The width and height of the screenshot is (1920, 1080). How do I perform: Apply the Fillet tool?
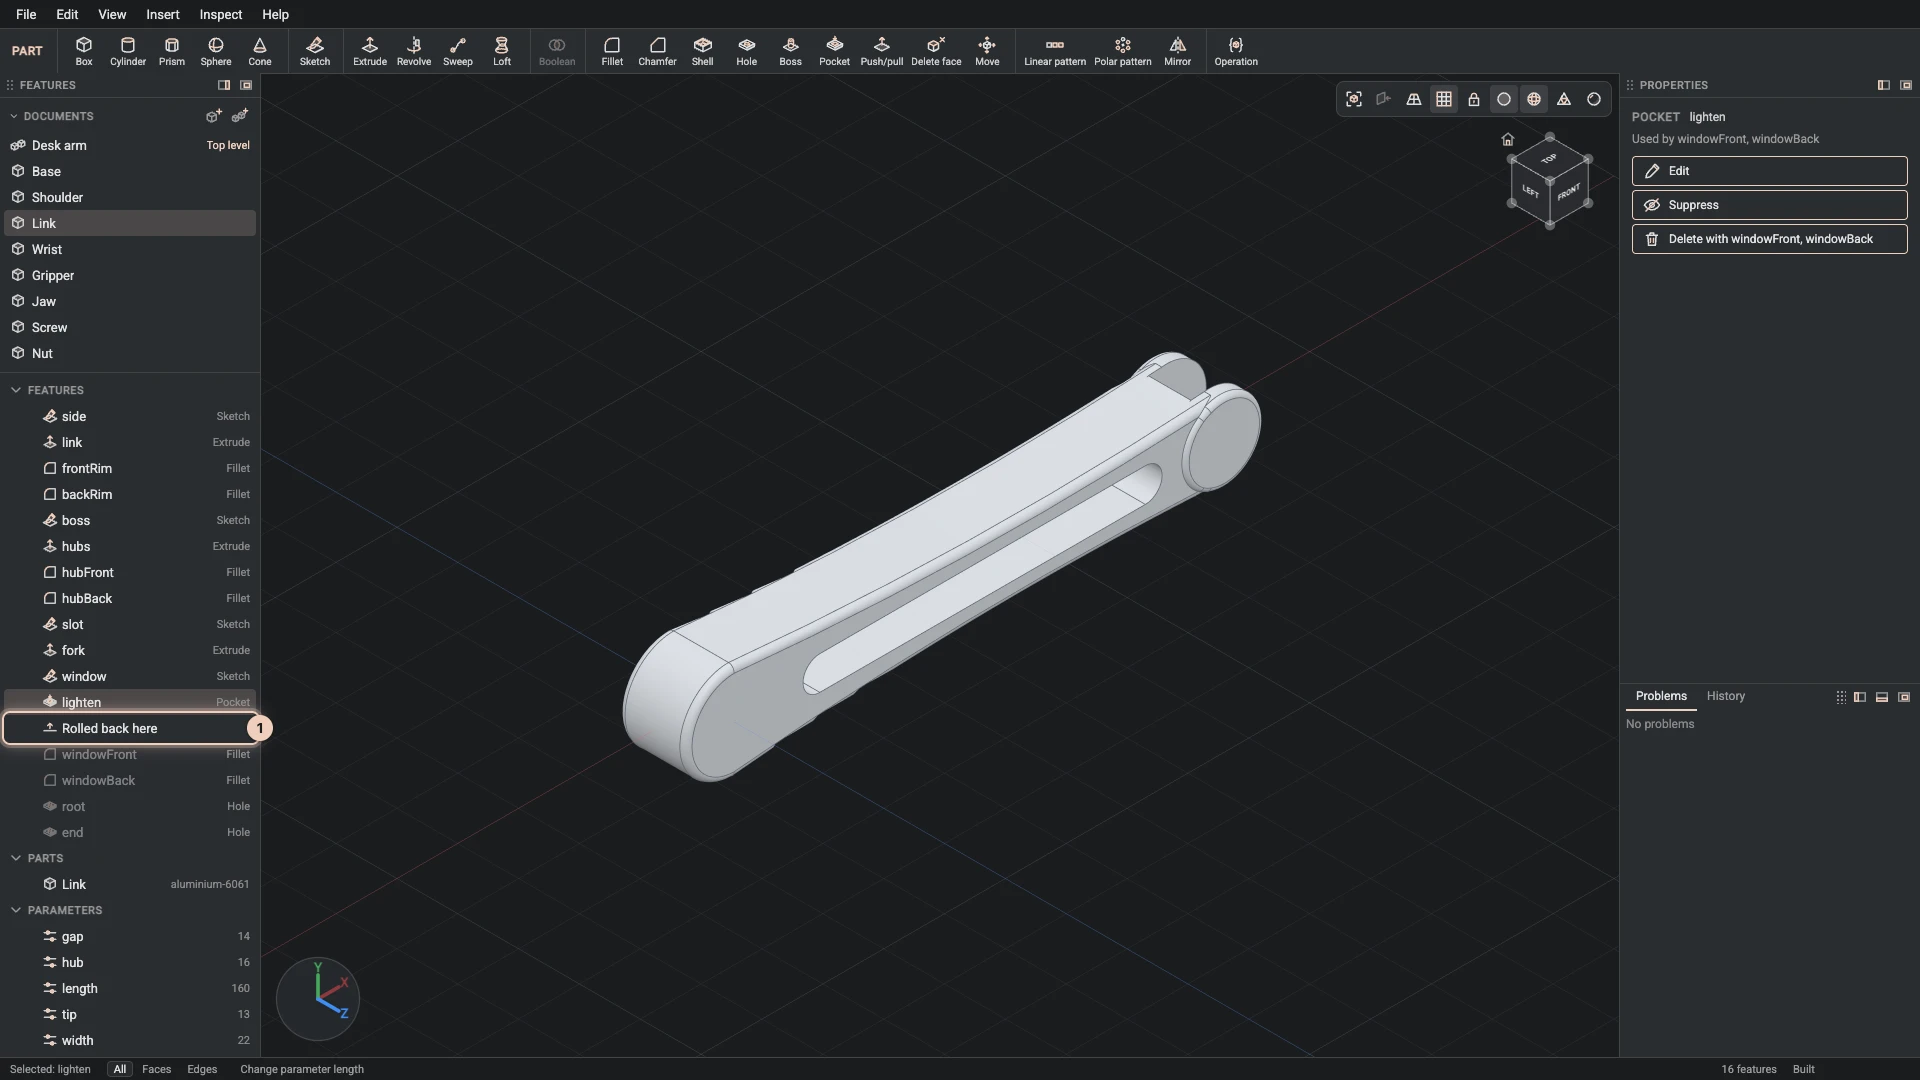coord(612,51)
